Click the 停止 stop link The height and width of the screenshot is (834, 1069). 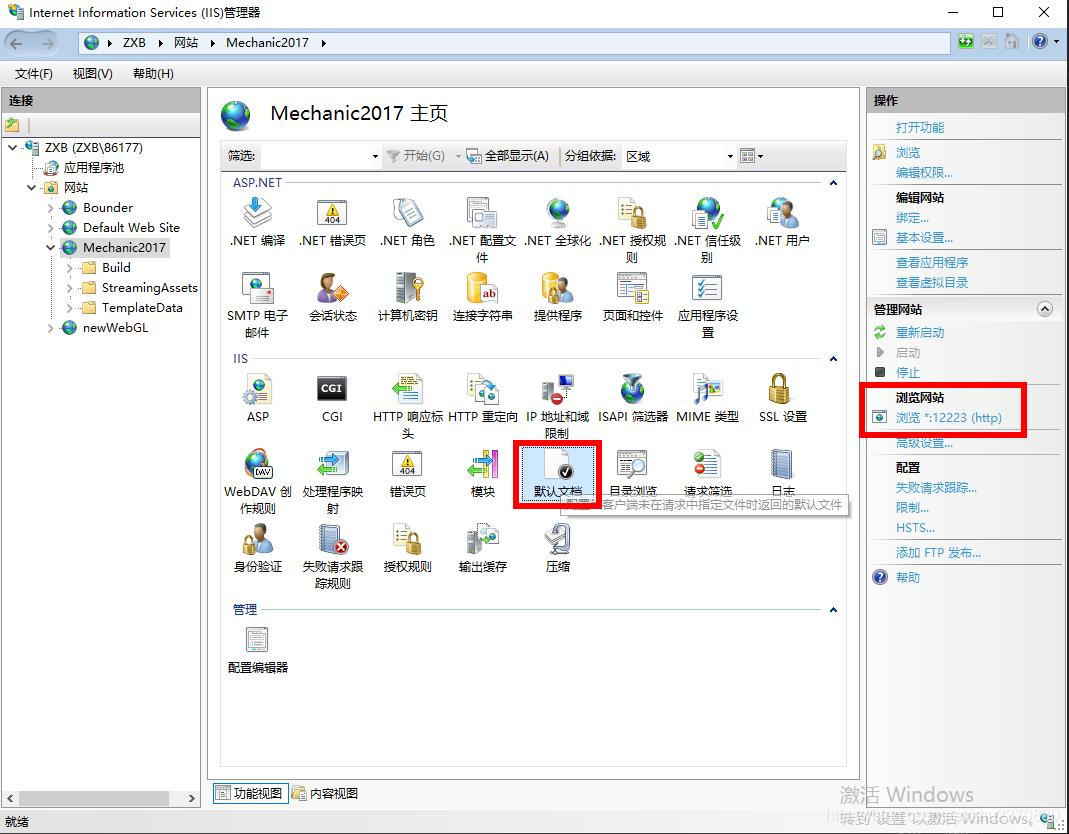(907, 372)
